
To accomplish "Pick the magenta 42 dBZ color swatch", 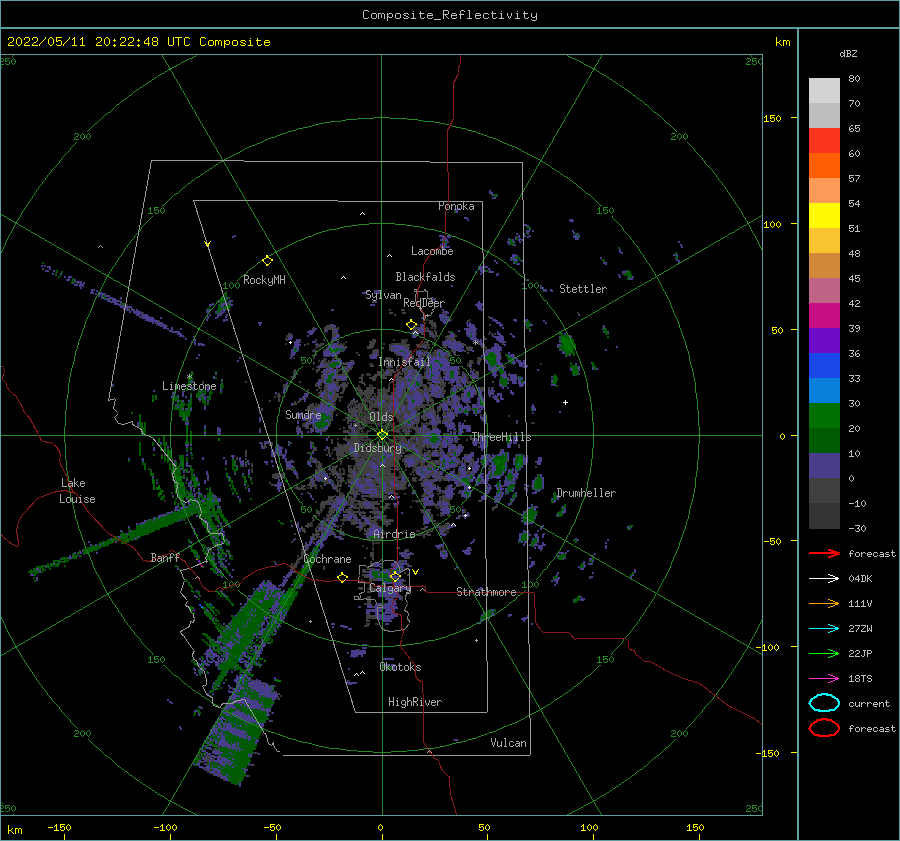I will point(824,315).
